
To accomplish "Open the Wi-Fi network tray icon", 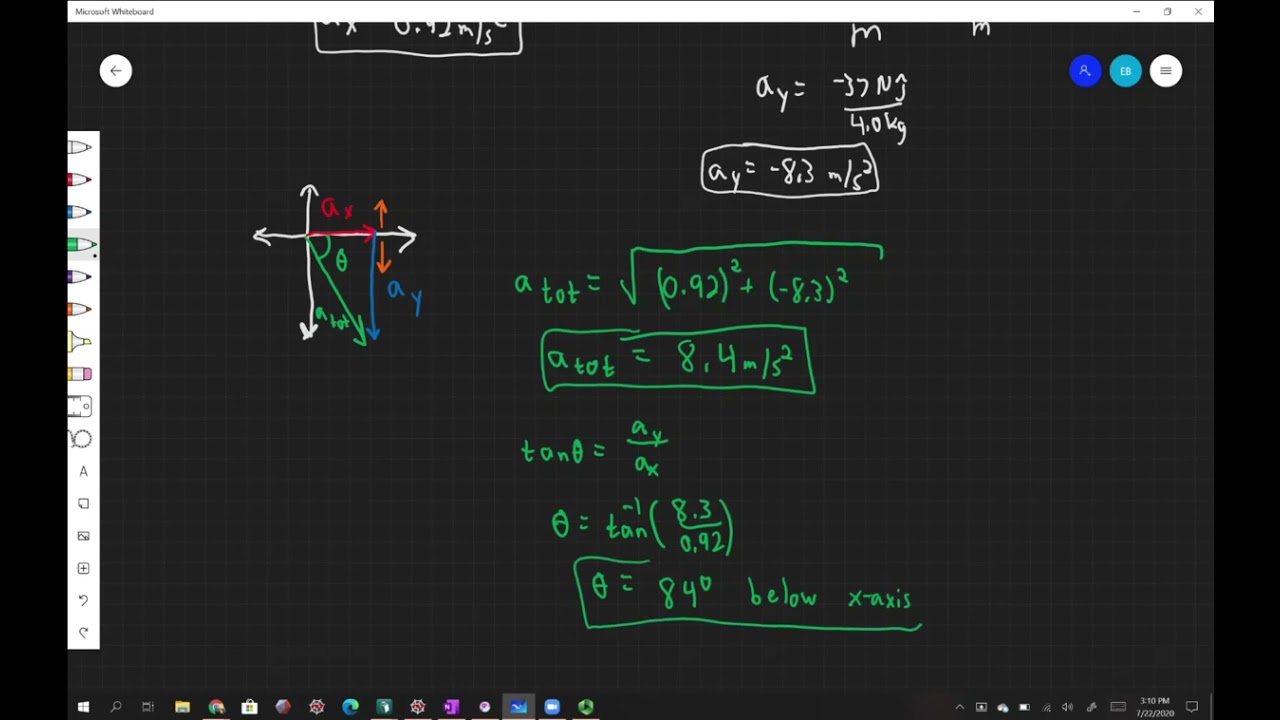I will coord(1046,707).
